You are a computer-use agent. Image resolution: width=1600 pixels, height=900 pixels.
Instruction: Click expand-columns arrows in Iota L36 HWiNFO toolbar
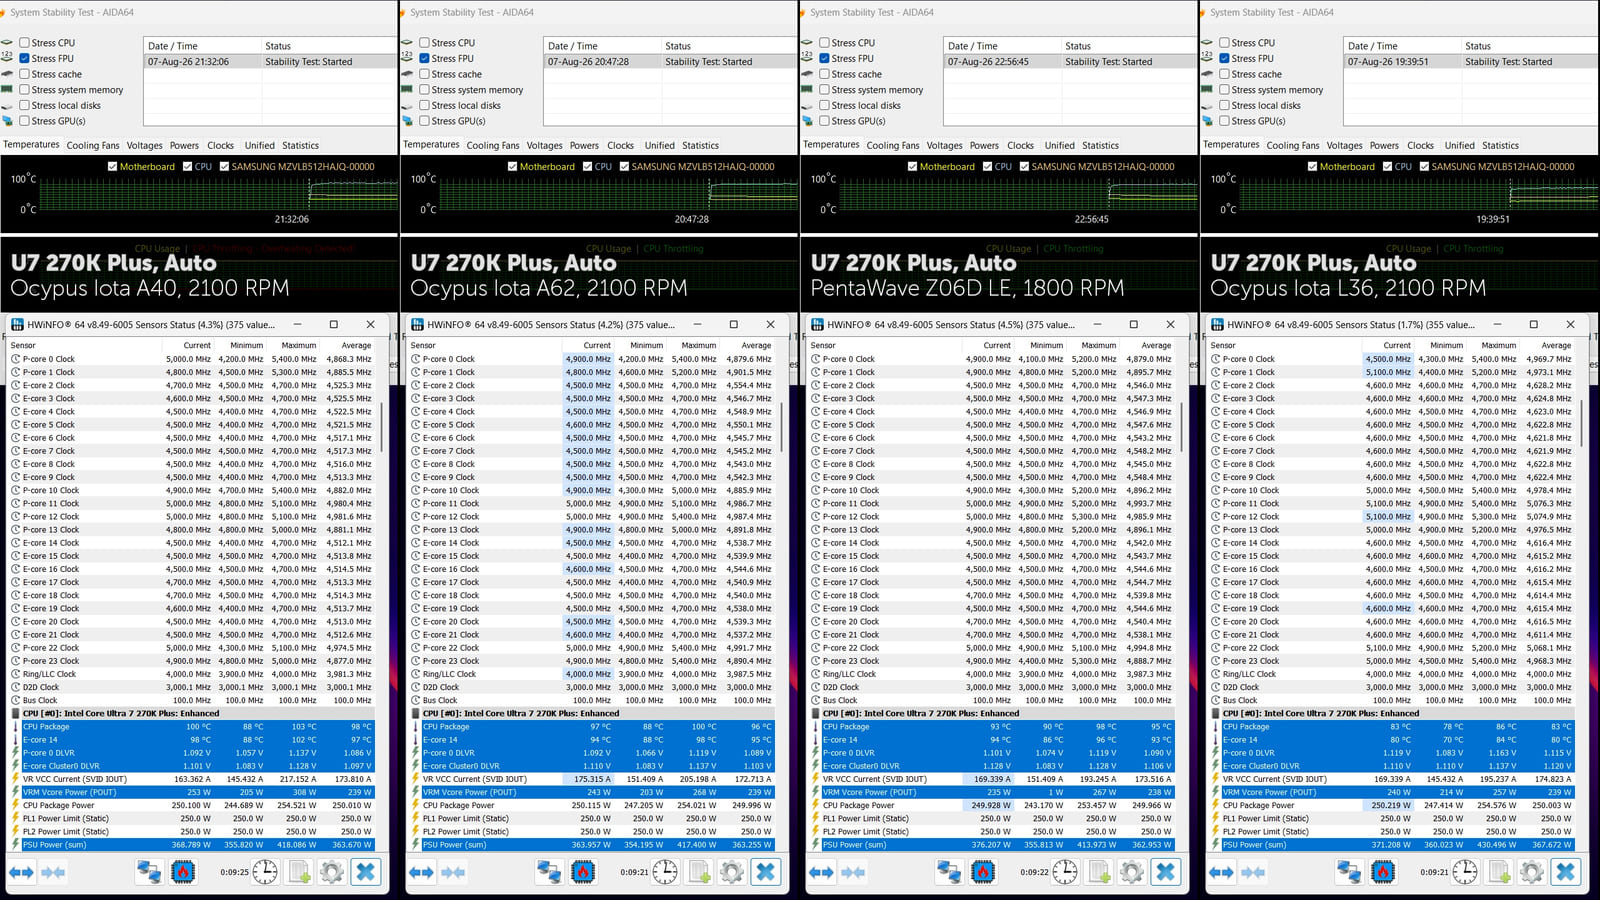coord(1221,873)
